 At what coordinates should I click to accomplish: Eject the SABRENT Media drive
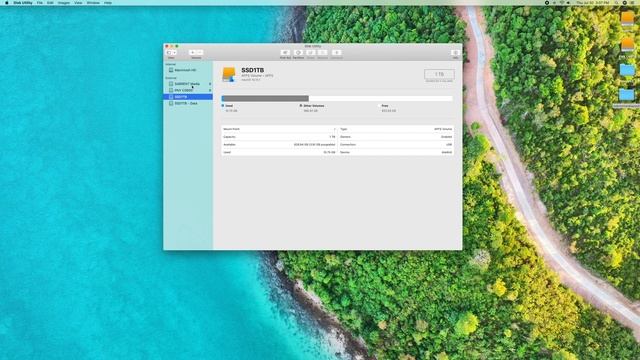tap(210, 84)
